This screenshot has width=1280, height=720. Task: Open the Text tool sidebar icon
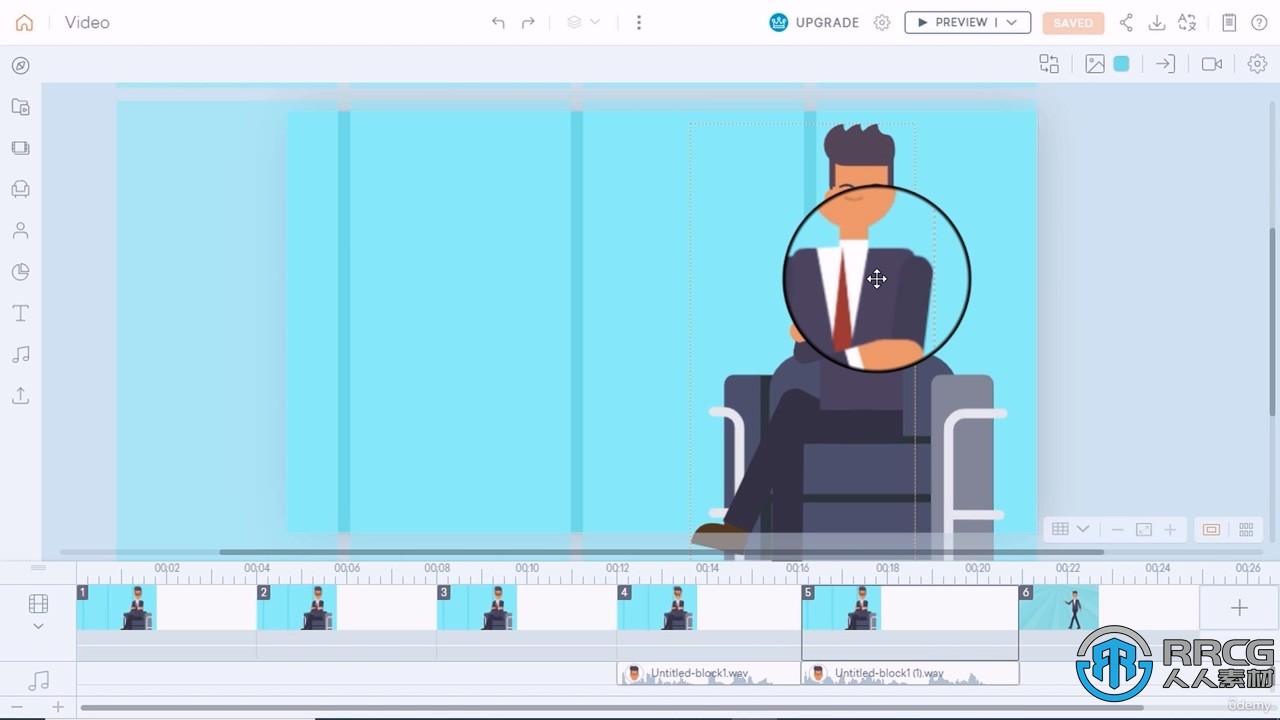coord(20,313)
